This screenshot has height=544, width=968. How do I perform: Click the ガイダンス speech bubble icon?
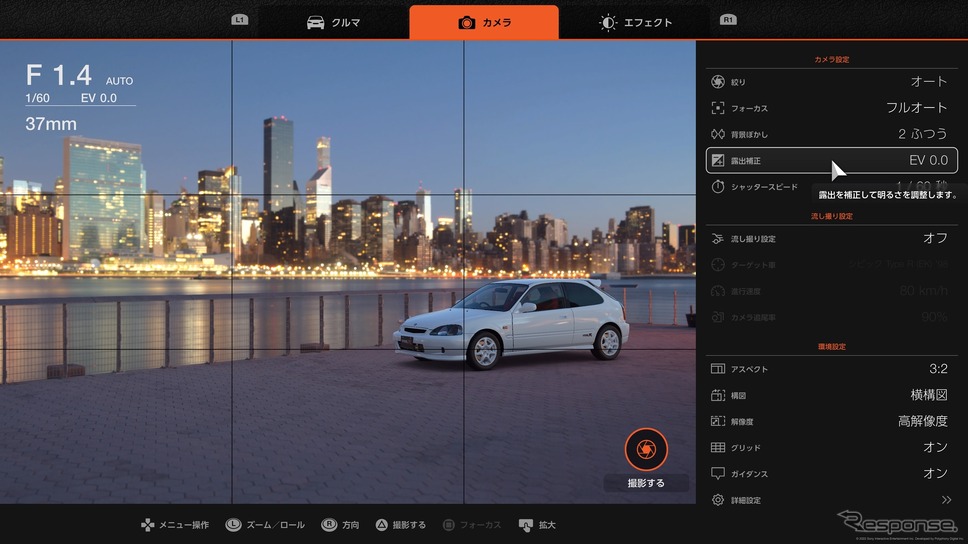pos(717,474)
